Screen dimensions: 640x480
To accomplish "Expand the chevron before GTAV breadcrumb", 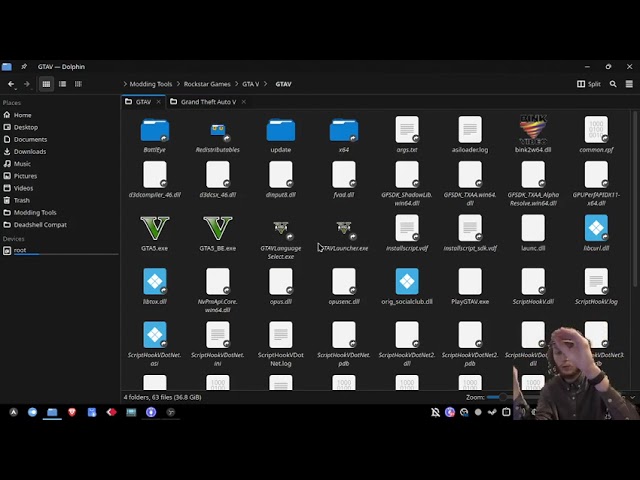I will pos(266,84).
